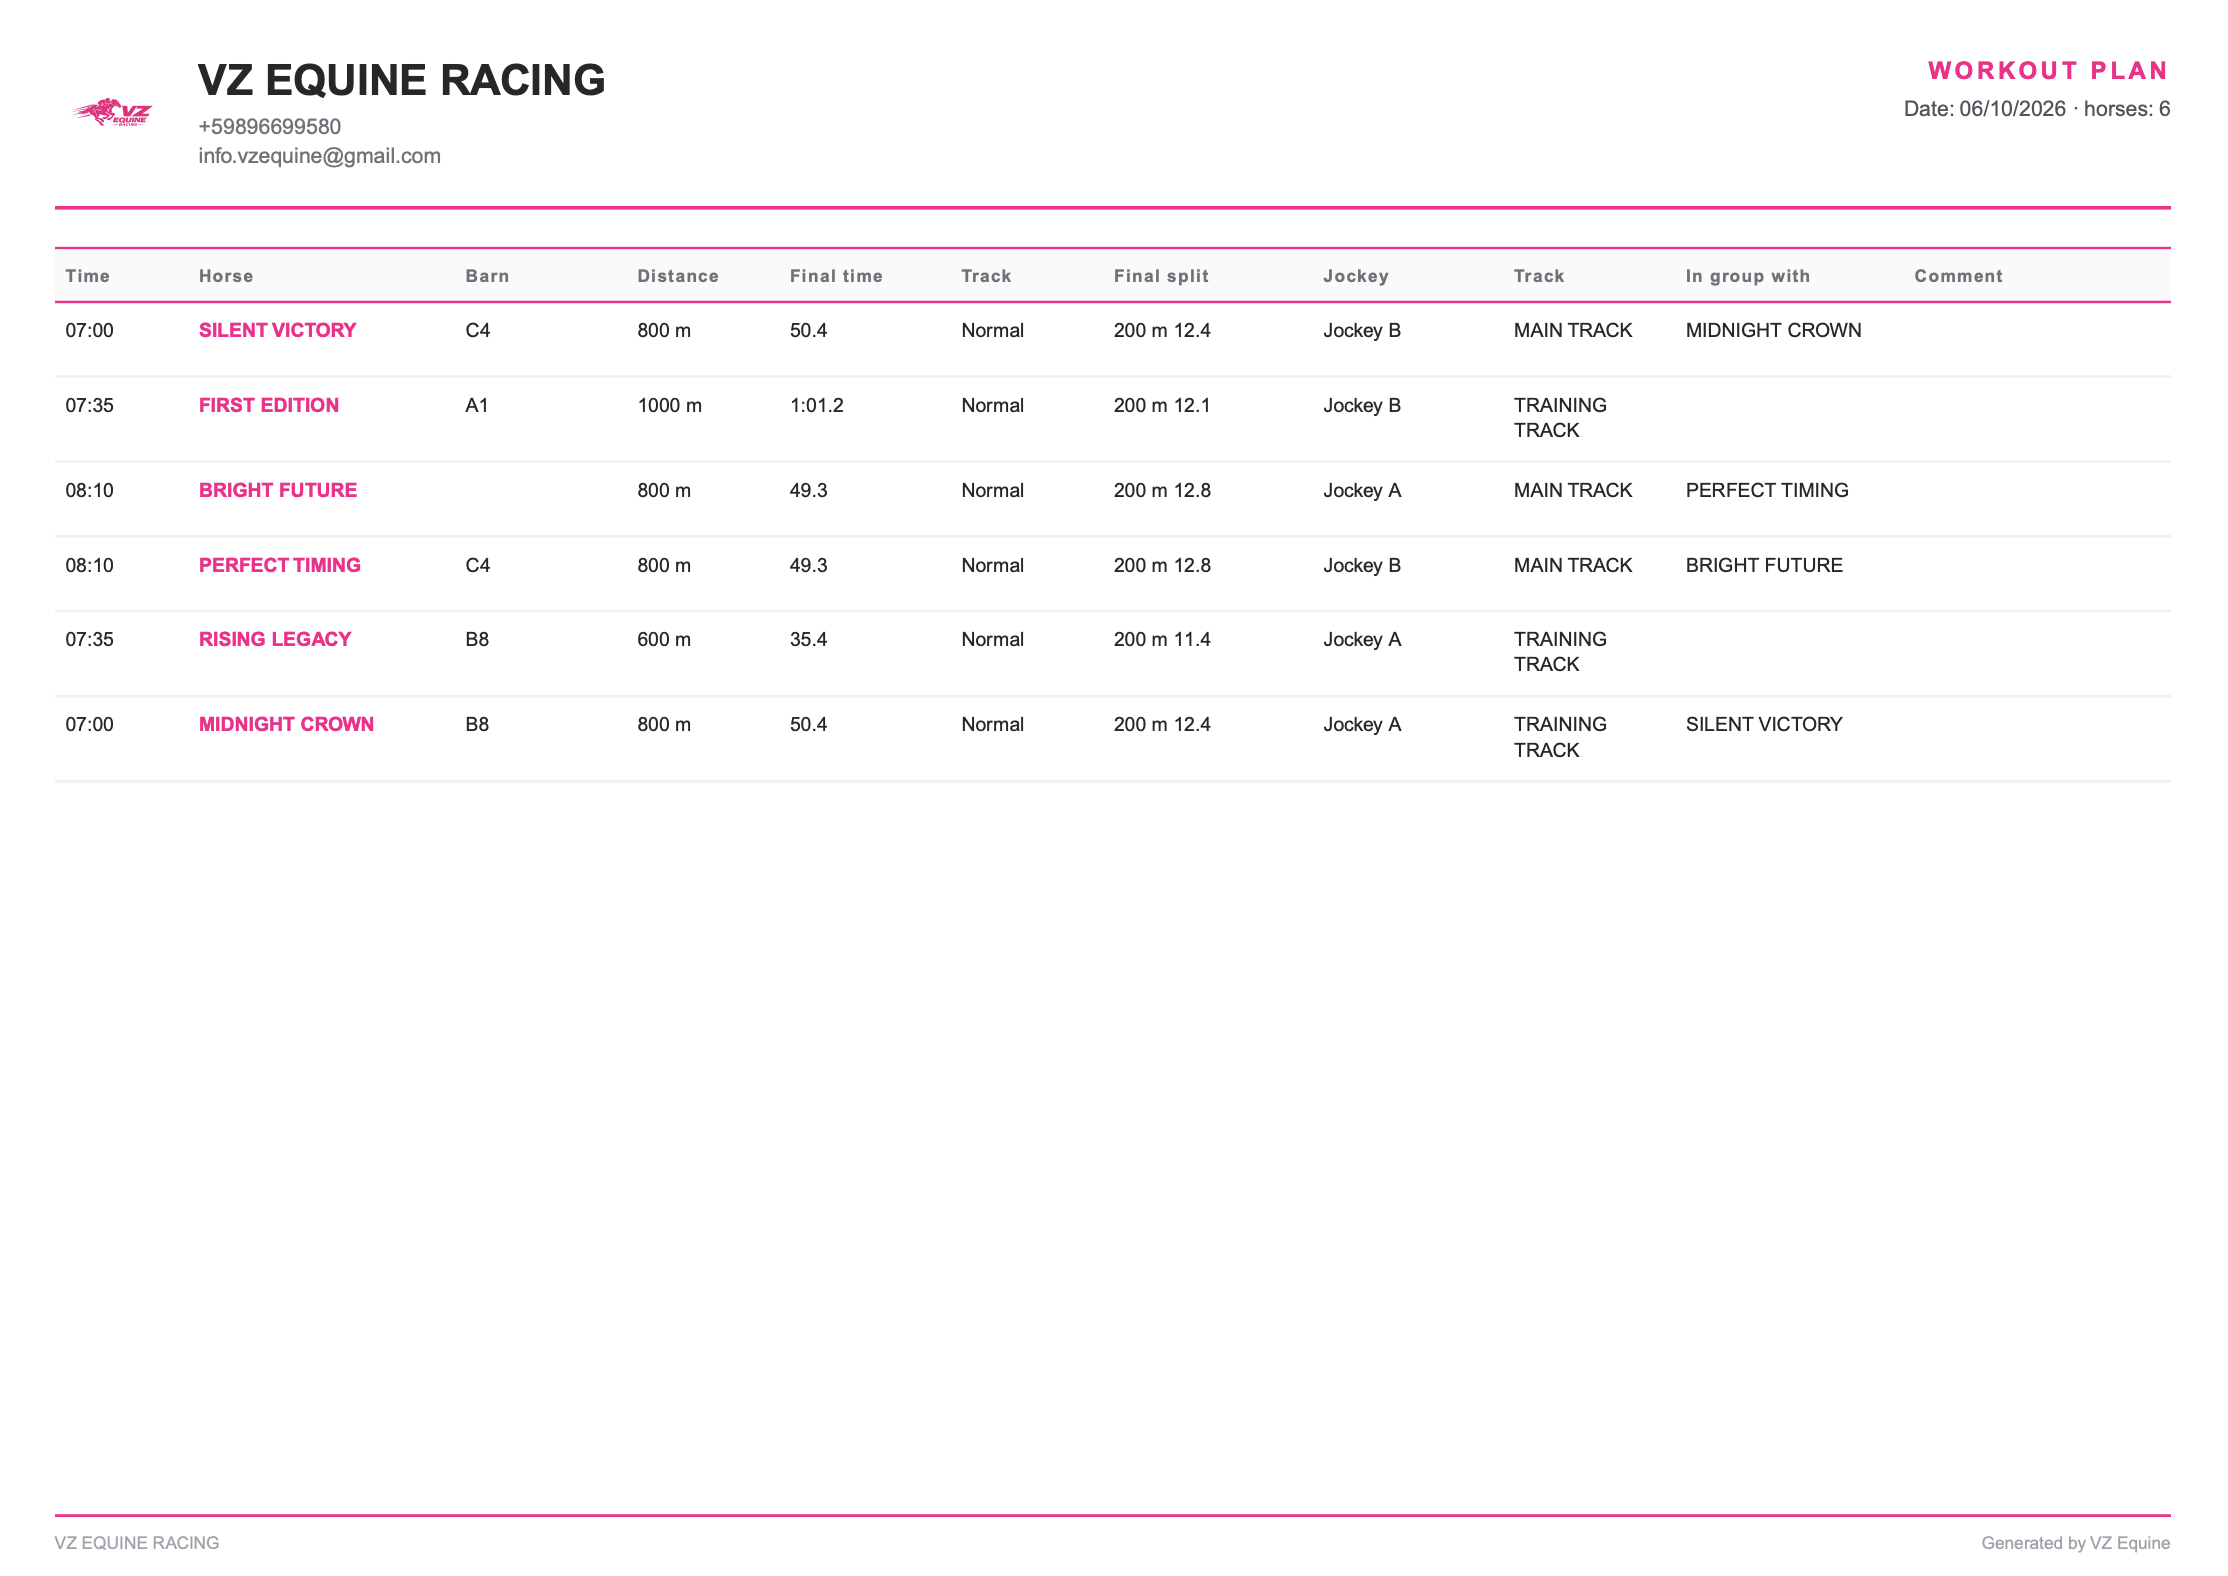Click the Final split column header
The width and height of the screenshot is (2228, 1576).
point(1161,276)
